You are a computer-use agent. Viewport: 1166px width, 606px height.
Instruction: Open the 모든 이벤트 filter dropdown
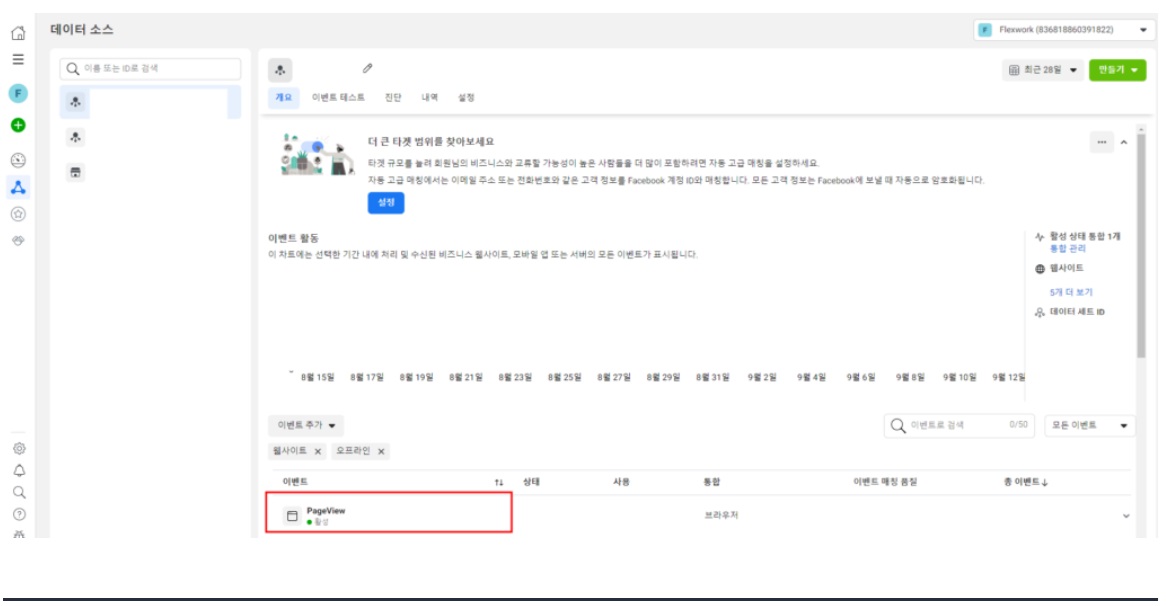[x=1089, y=425]
